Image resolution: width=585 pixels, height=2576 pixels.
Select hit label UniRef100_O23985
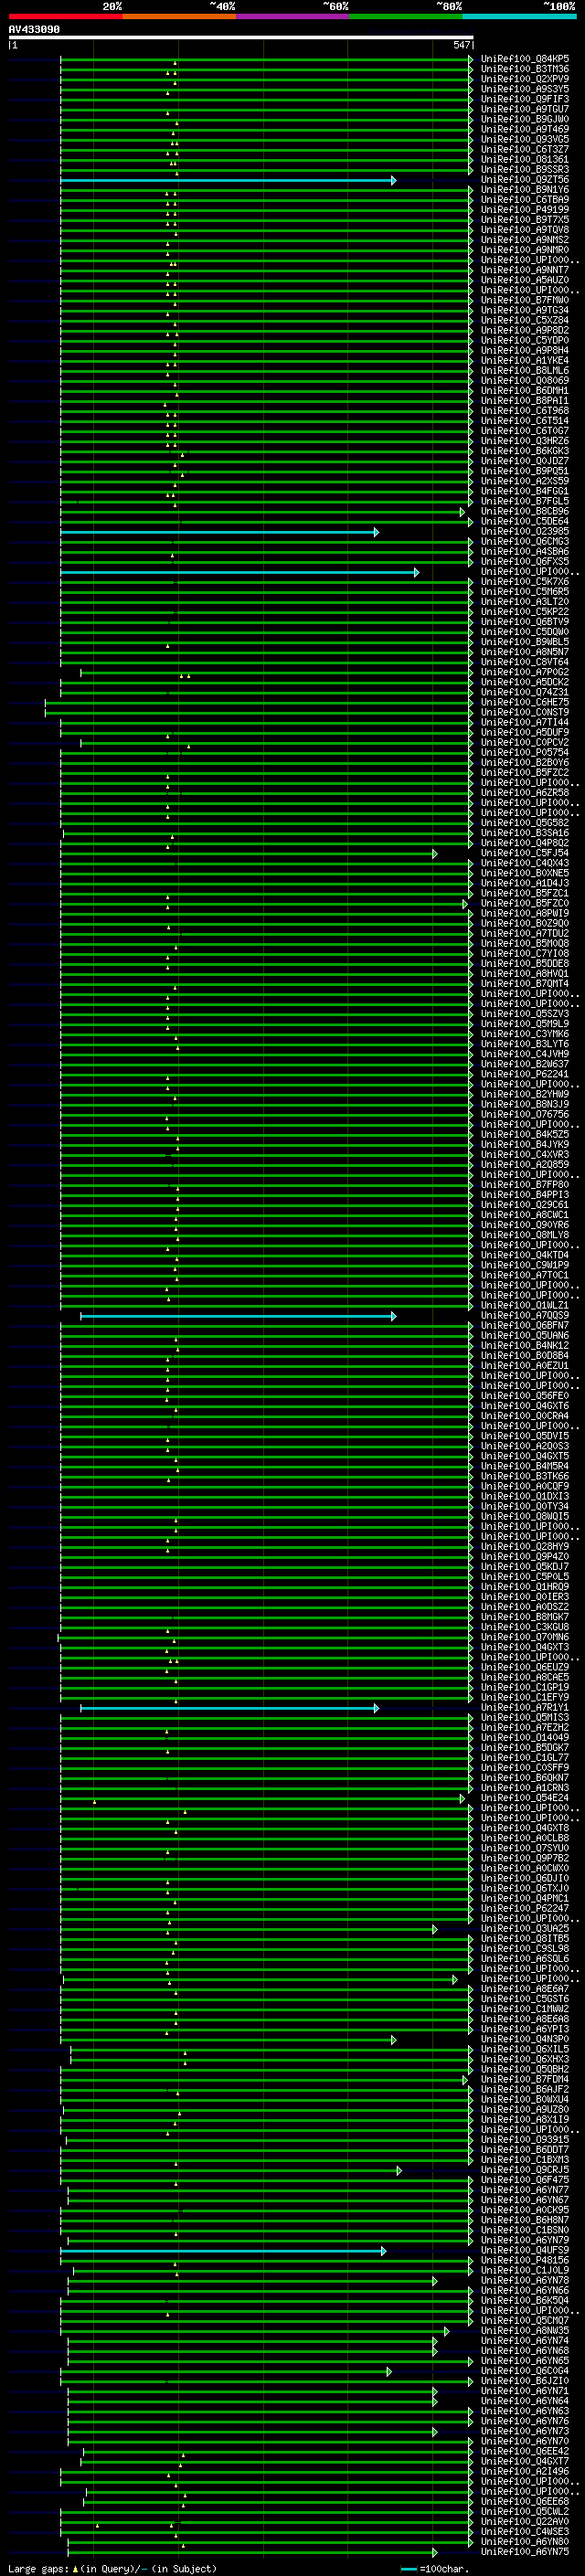pos(525,532)
